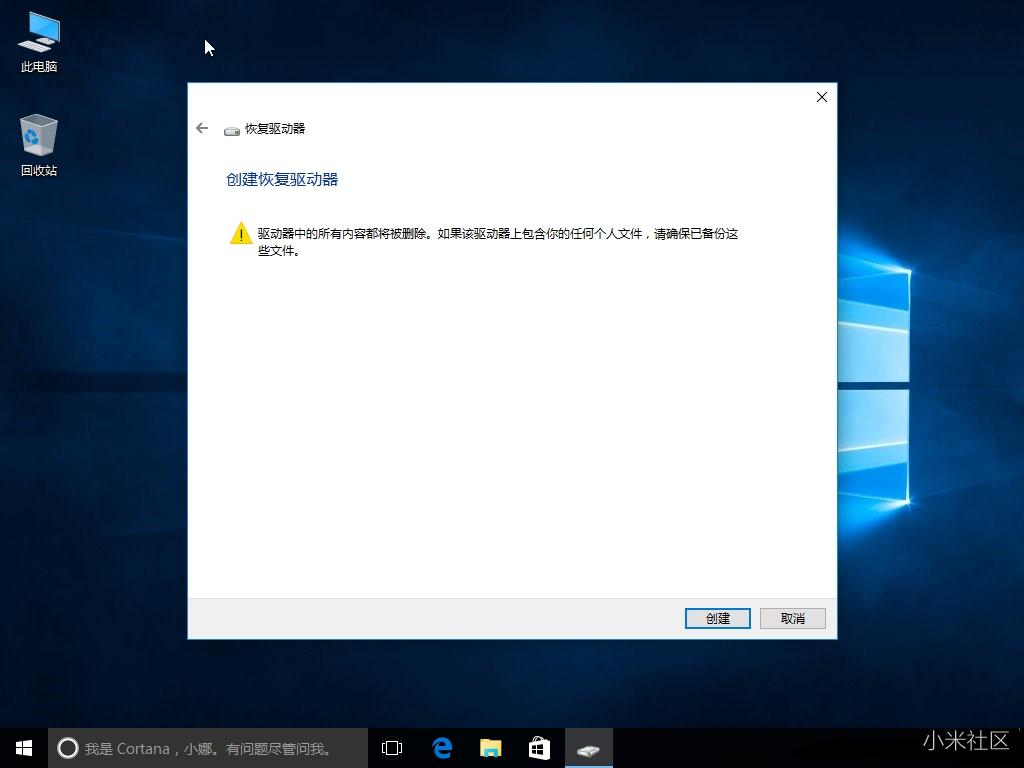The width and height of the screenshot is (1024, 768).
Task: Click the 创建 button to start creating
Action: (716, 618)
